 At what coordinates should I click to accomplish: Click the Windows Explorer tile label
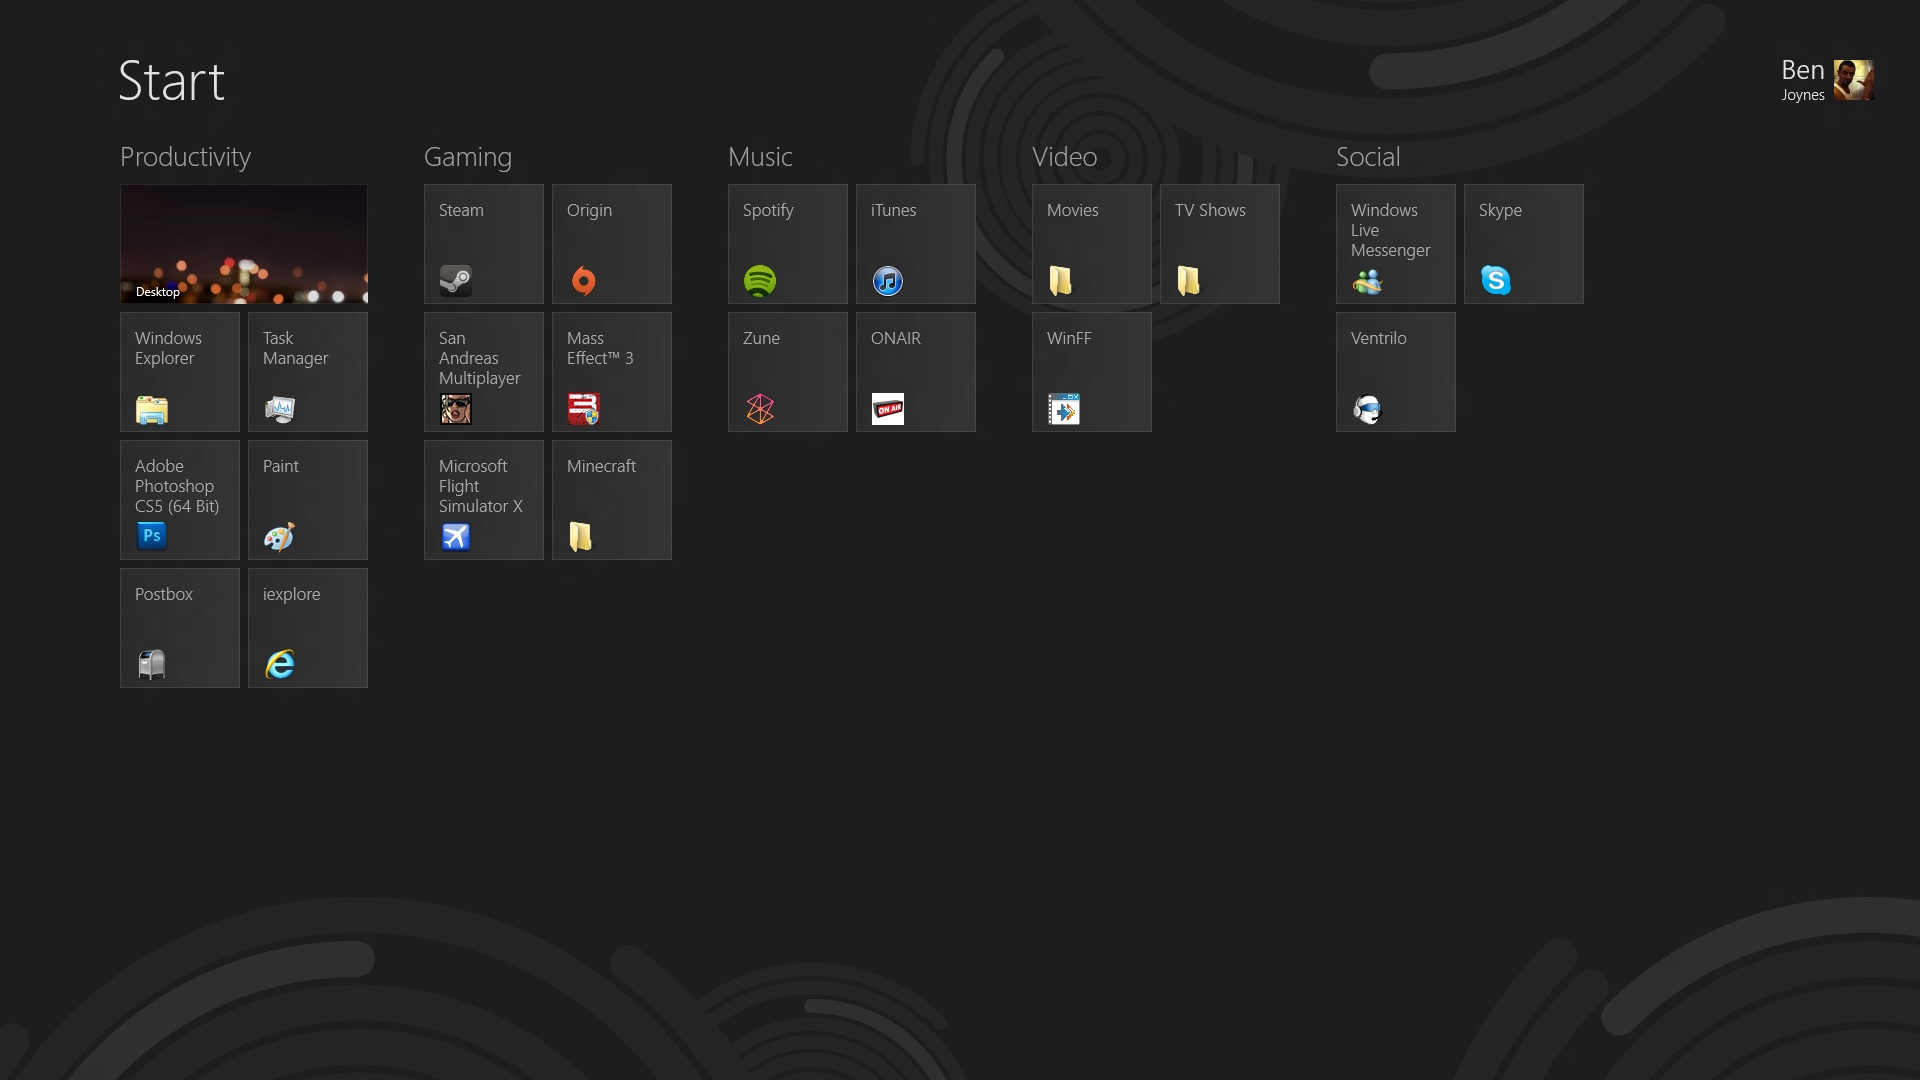click(x=168, y=348)
